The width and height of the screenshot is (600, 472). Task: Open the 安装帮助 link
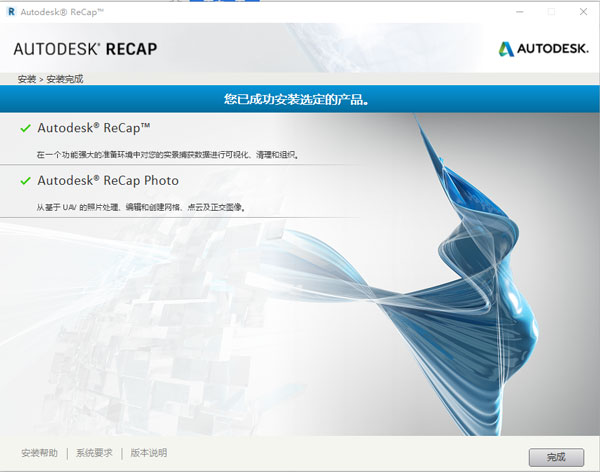point(39,453)
